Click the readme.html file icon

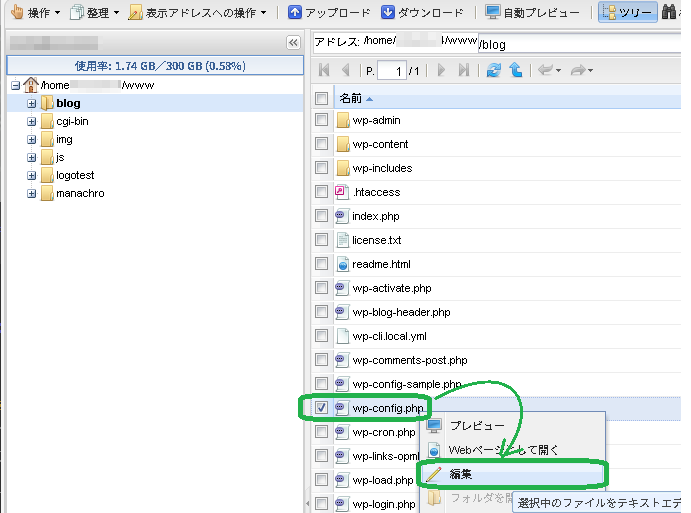coord(342,264)
